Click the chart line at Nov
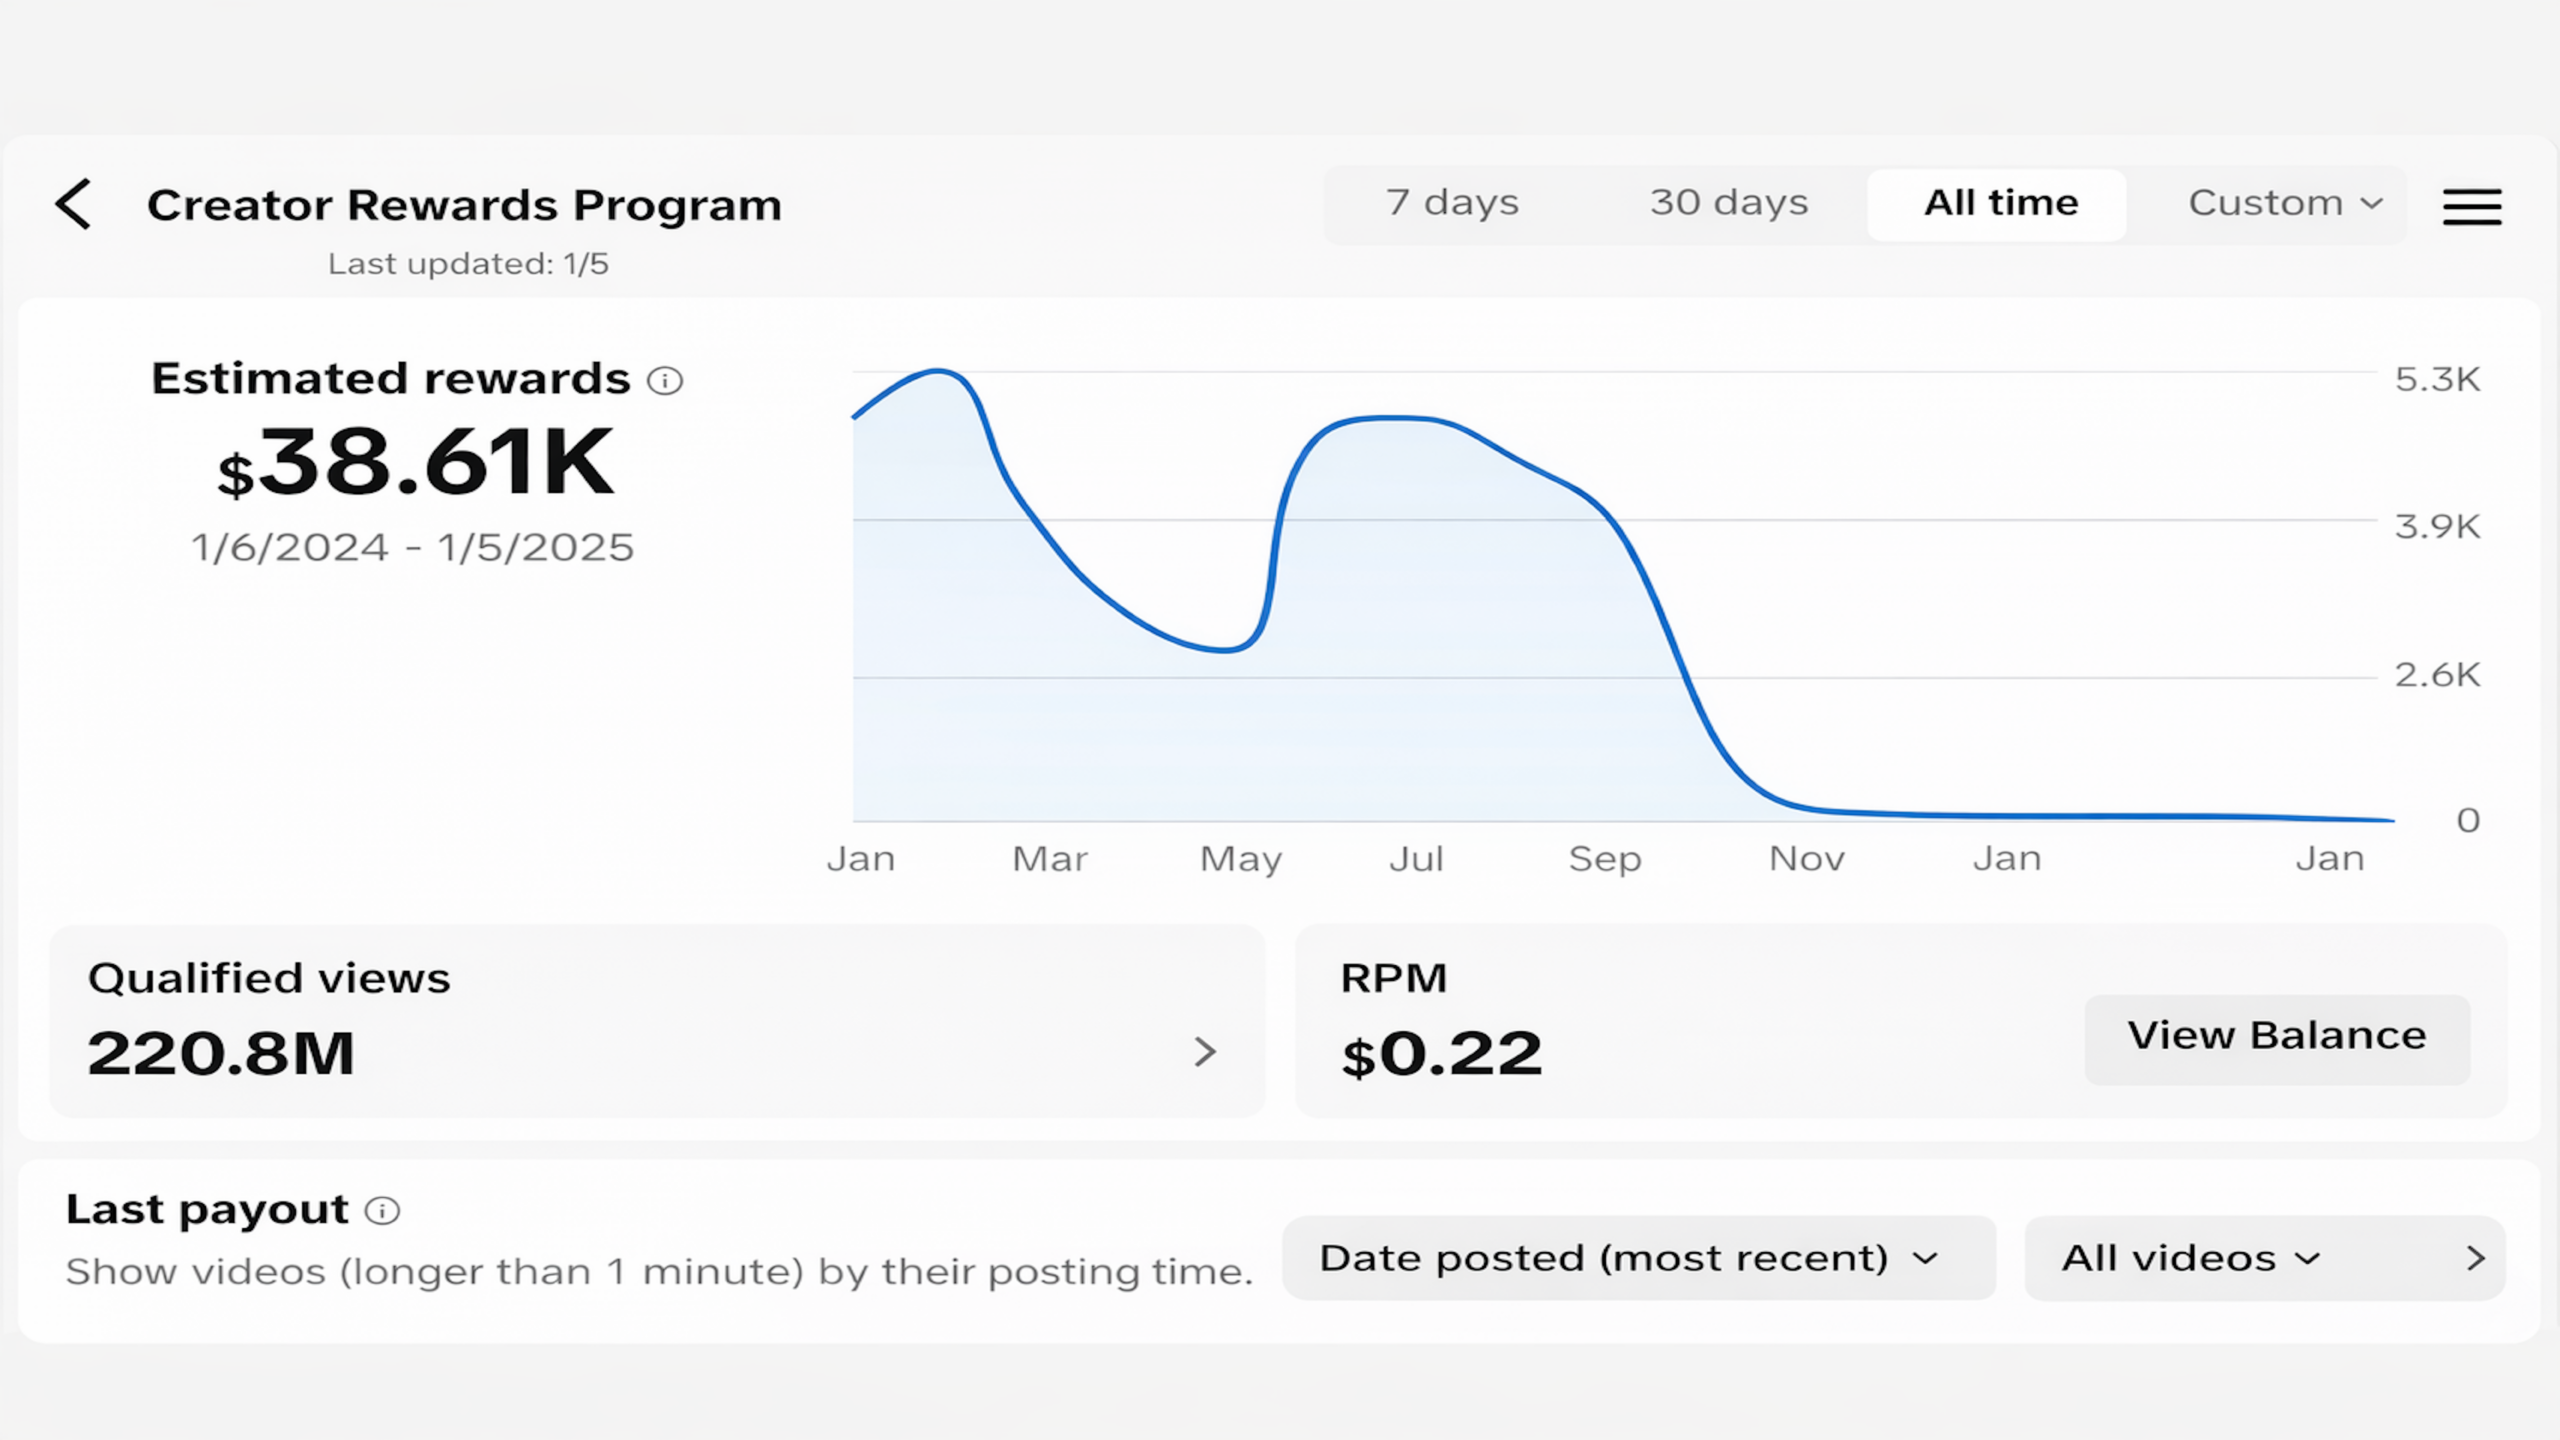This screenshot has height=1440, width=2560. (x=1806, y=807)
